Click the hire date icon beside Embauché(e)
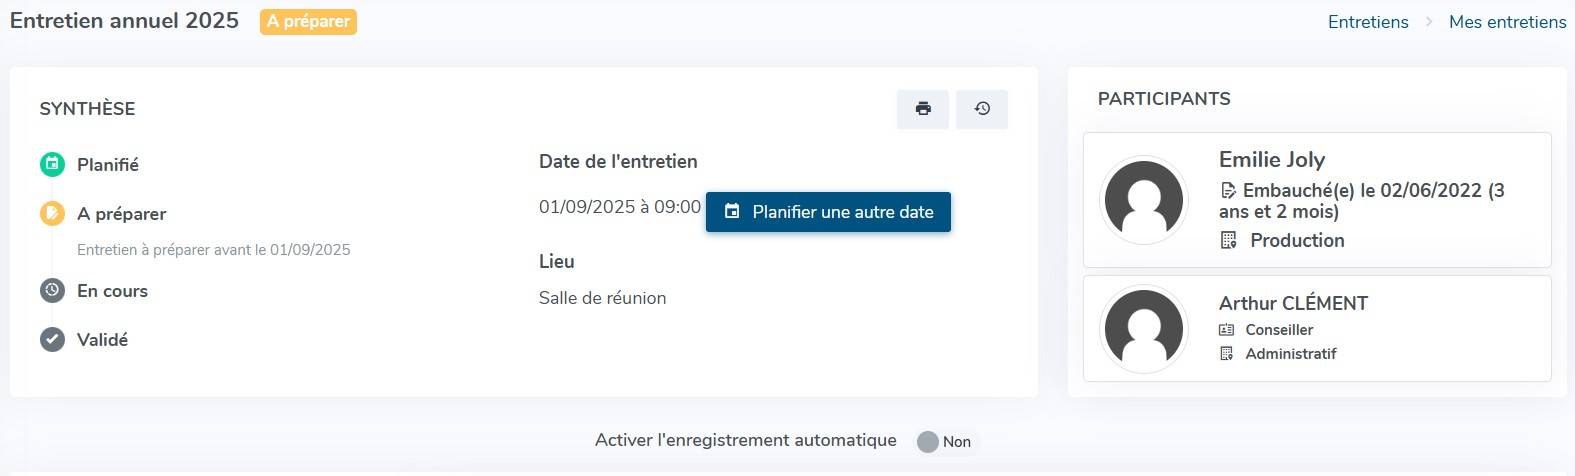 click(1228, 190)
